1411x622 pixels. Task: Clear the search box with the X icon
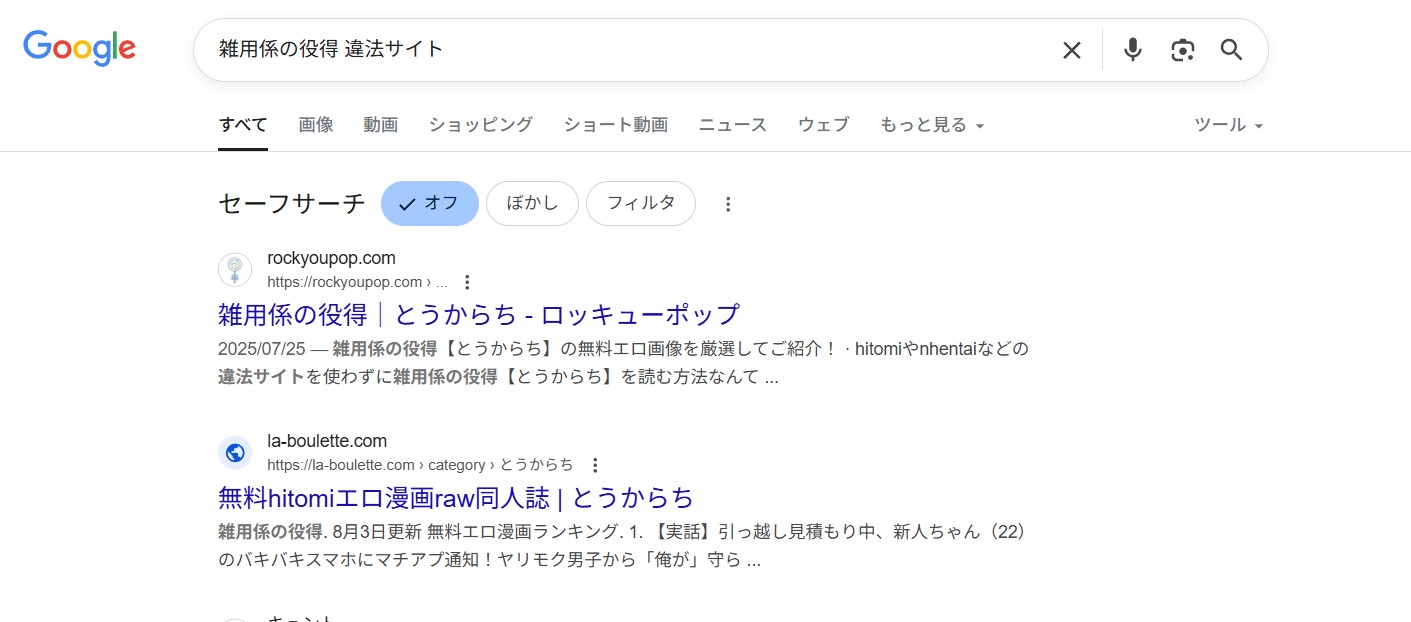(x=1071, y=49)
